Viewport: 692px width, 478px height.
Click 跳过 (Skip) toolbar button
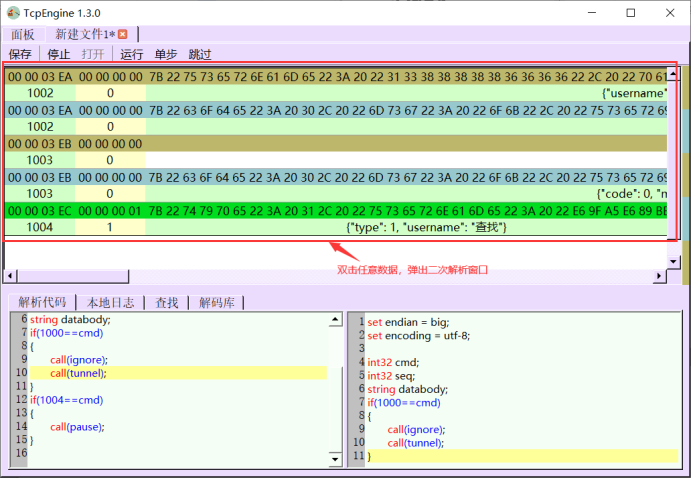pyautogui.click(x=200, y=54)
